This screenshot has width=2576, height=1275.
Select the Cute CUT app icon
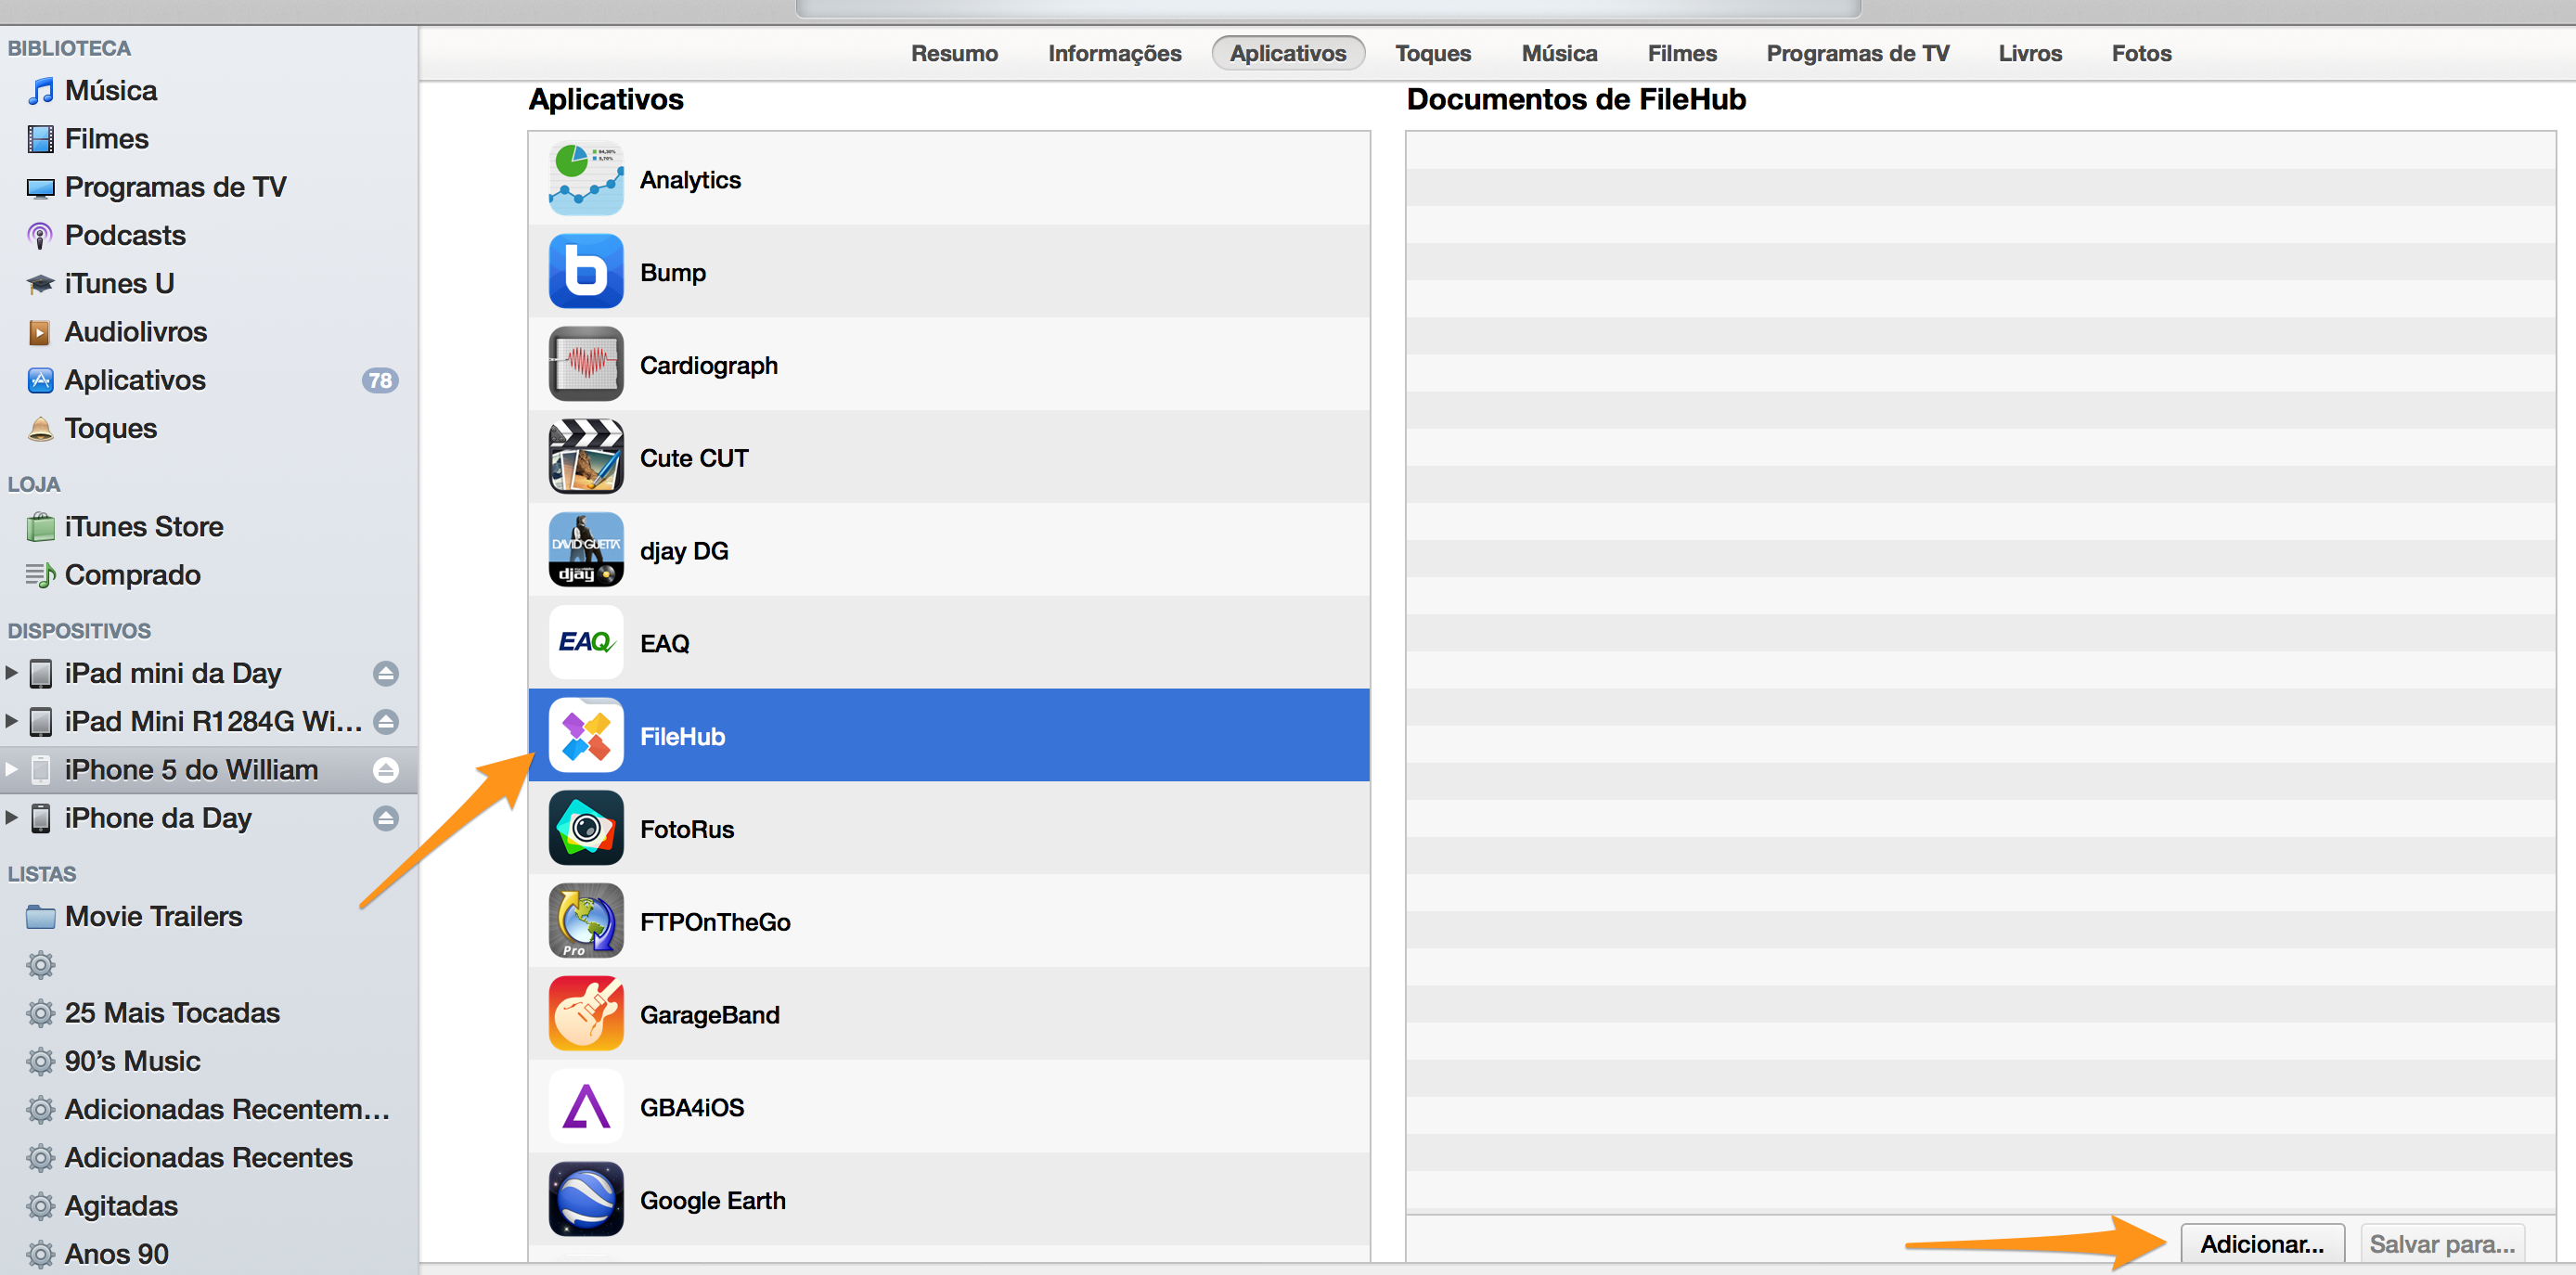coord(586,457)
